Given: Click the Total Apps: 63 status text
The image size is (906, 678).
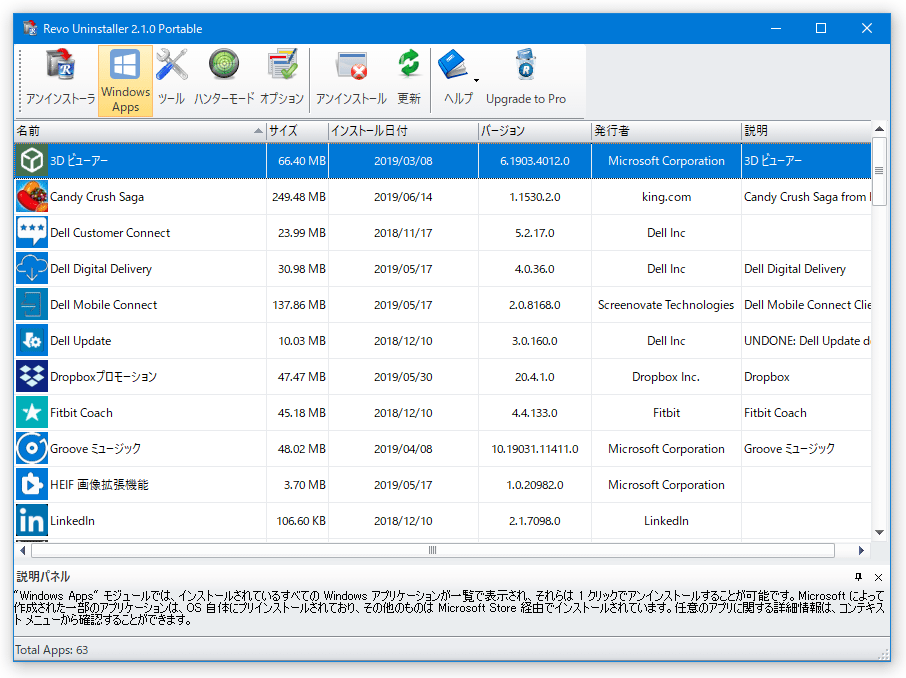Looking at the screenshot, I should pos(51,650).
